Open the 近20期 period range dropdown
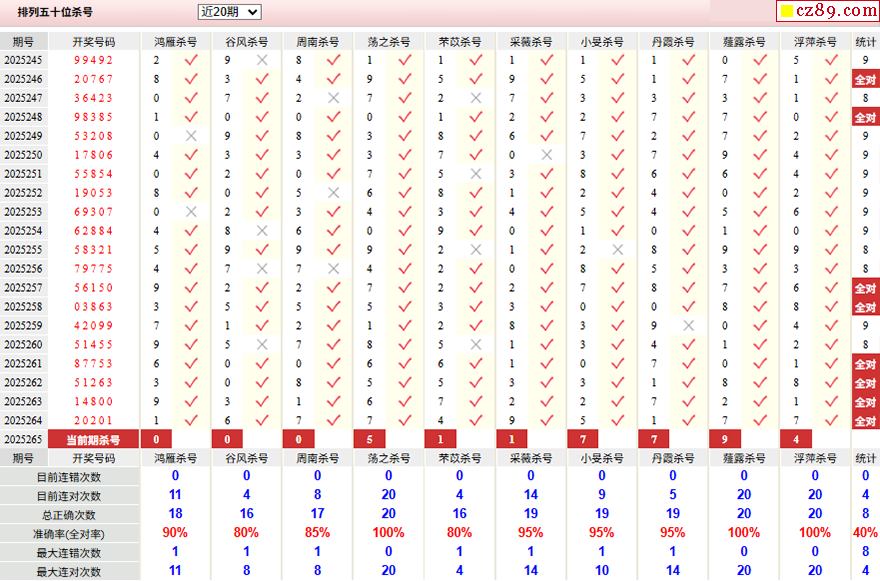Image resolution: width=880 pixels, height=581 pixels. coord(230,12)
